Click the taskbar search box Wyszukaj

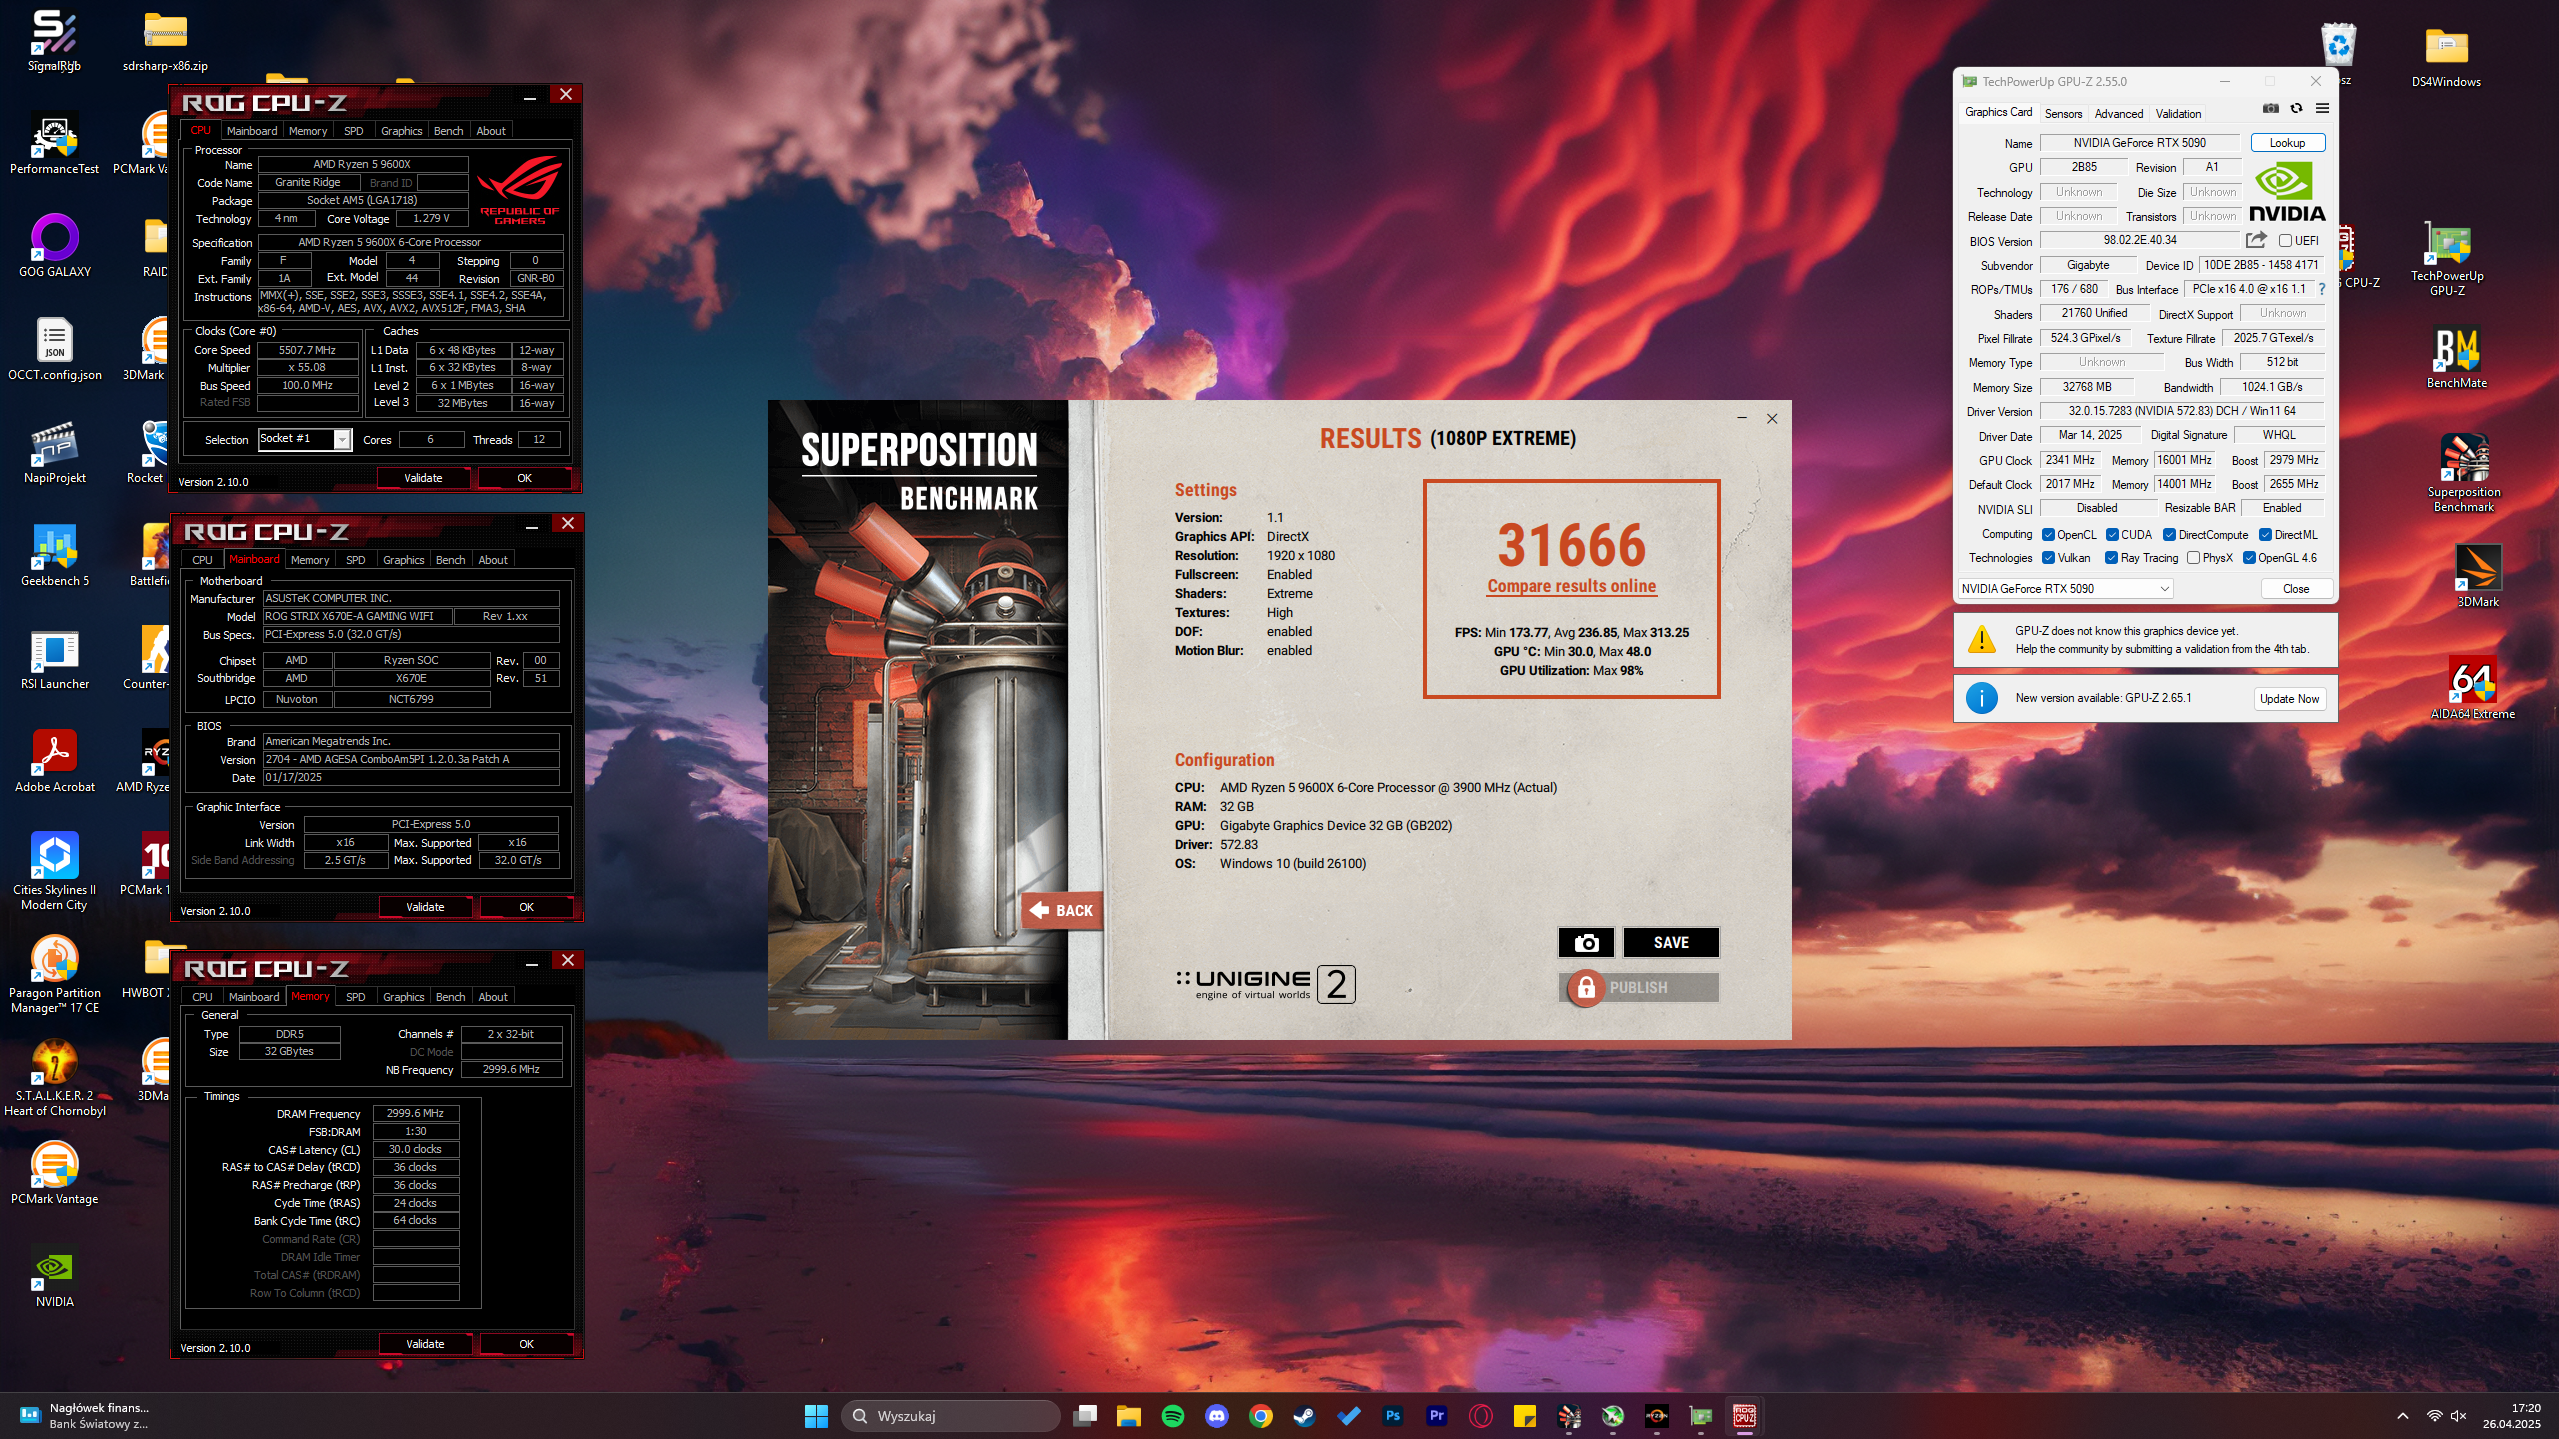[950, 1416]
